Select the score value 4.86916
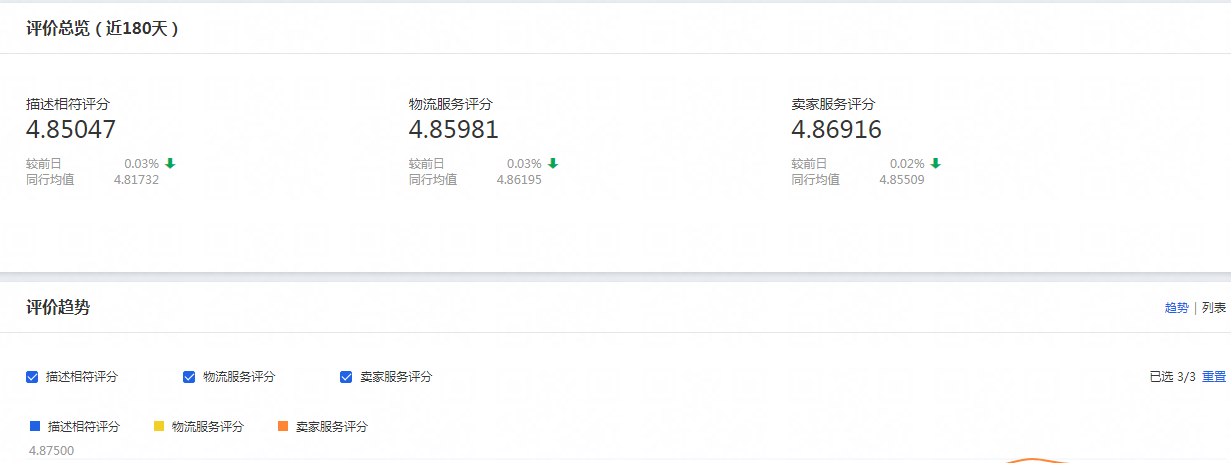Image resolution: width=1231 pixels, height=463 pixels. tap(837, 129)
